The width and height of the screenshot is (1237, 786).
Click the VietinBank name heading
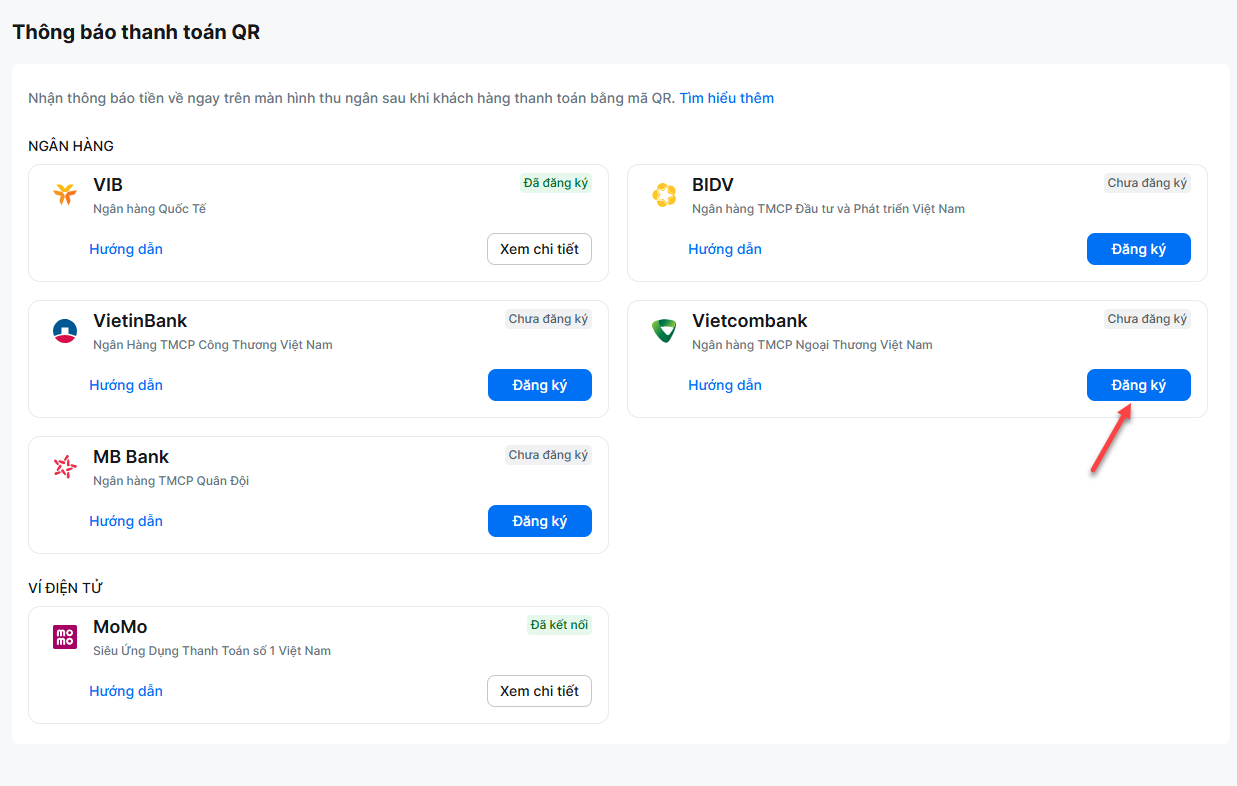140,321
